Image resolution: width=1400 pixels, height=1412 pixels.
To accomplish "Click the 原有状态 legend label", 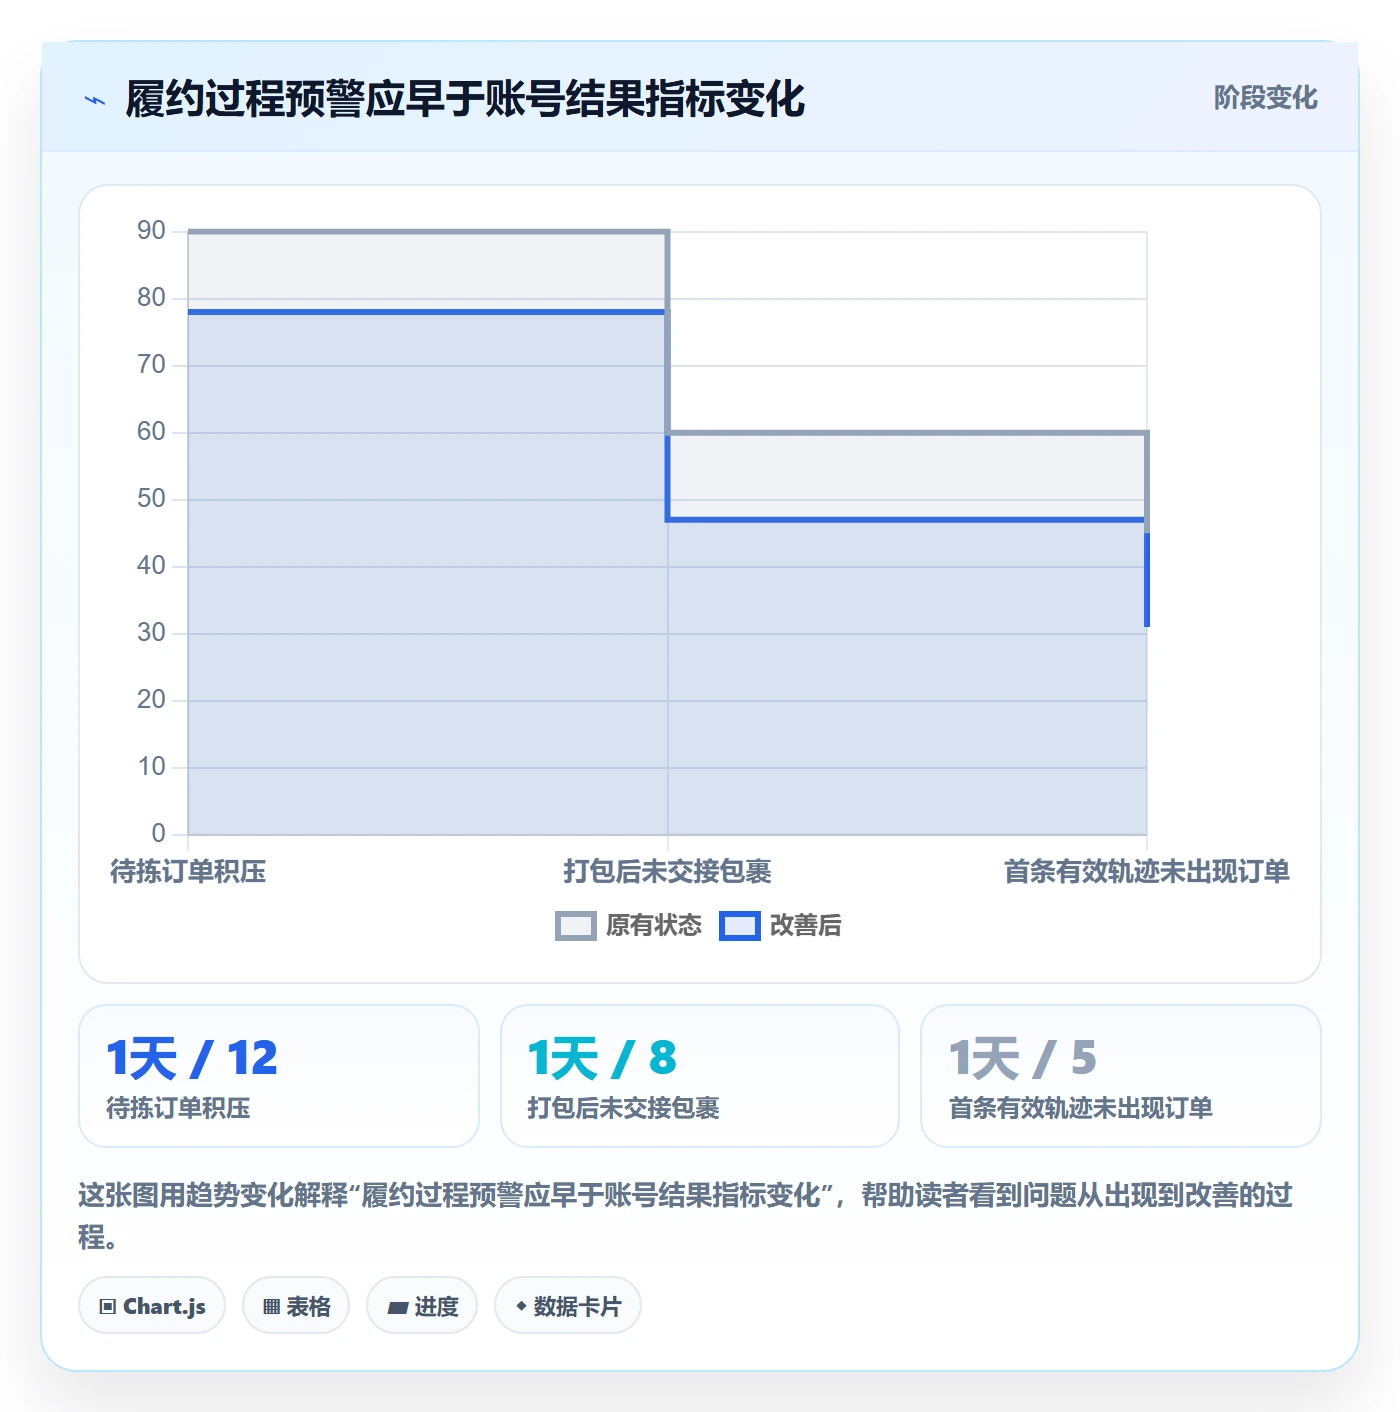I will coord(653,925).
